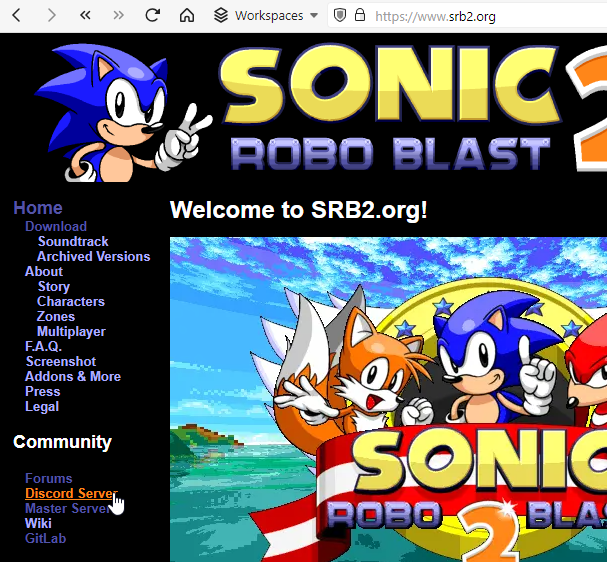Click the Workspaces stacked-layers icon
Image resolution: width=607 pixels, height=562 pixels.
coord(221,15)
